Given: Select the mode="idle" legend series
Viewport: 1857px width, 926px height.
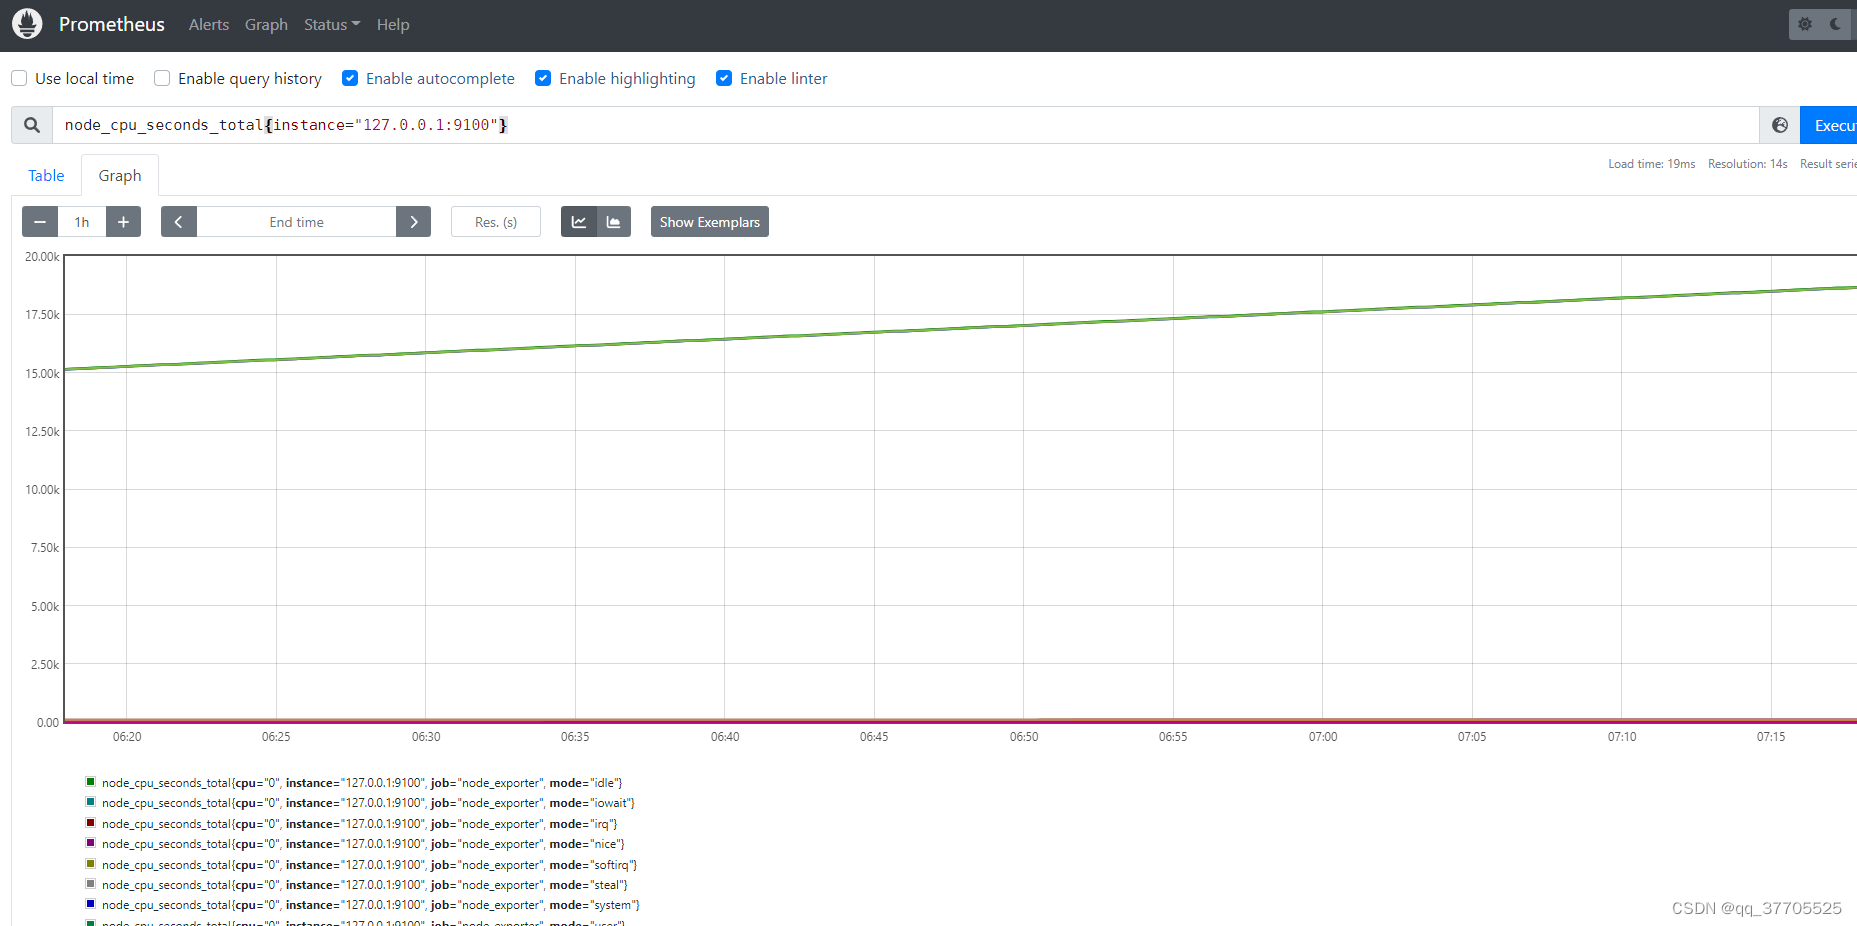Looking at the screenshot, I should [x=362, y=783].
